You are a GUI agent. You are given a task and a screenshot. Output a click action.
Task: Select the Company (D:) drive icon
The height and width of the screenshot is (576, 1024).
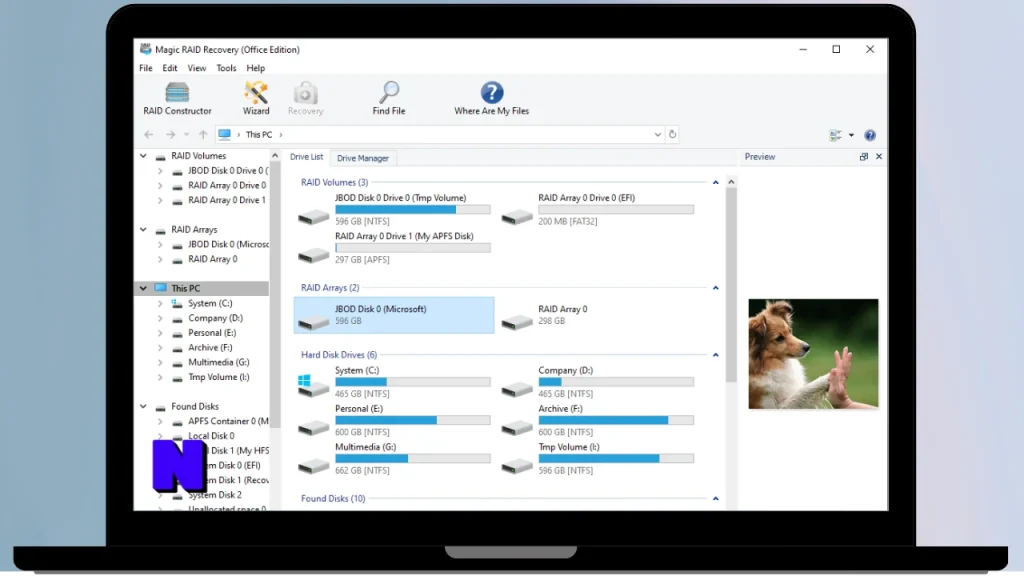[517, 389]
